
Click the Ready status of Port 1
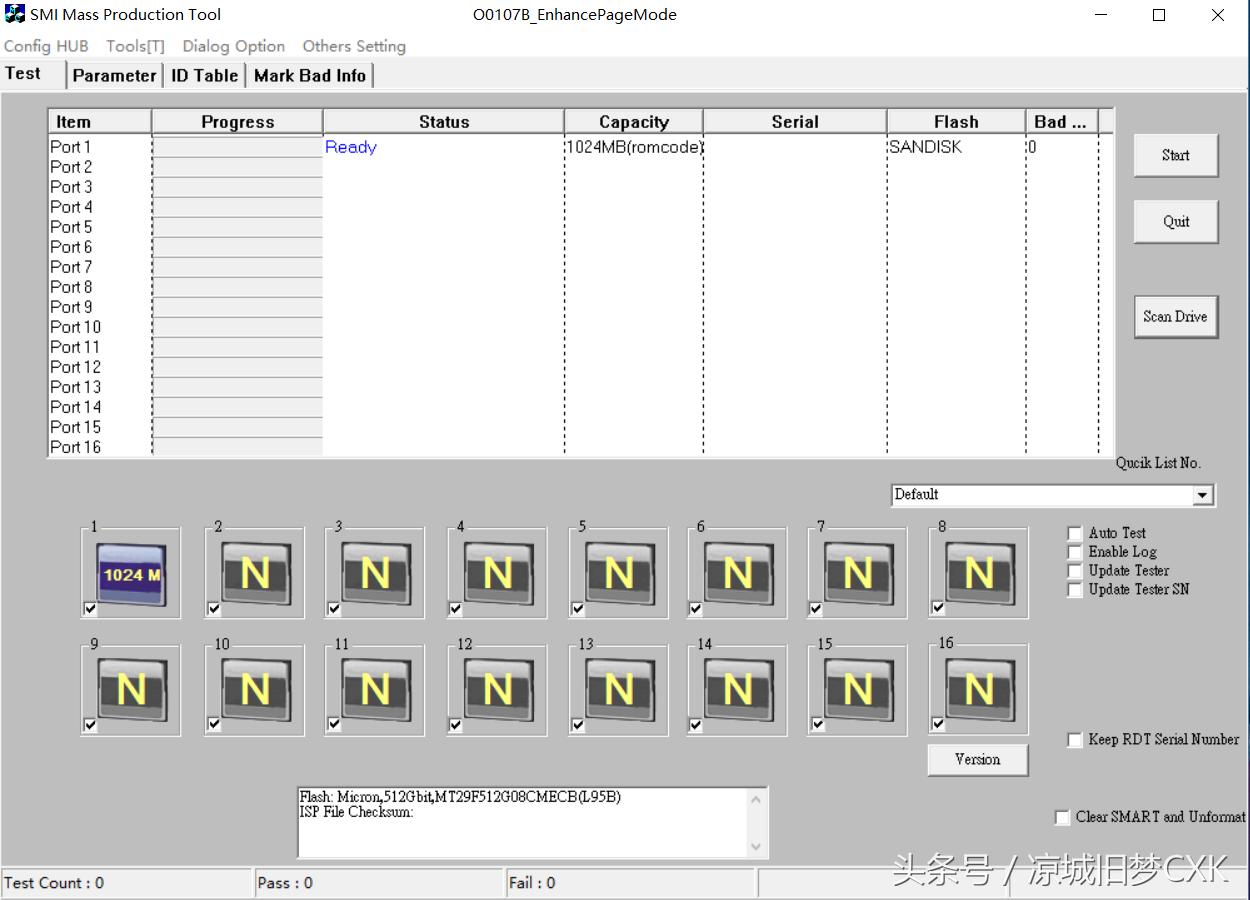point(351,147)
